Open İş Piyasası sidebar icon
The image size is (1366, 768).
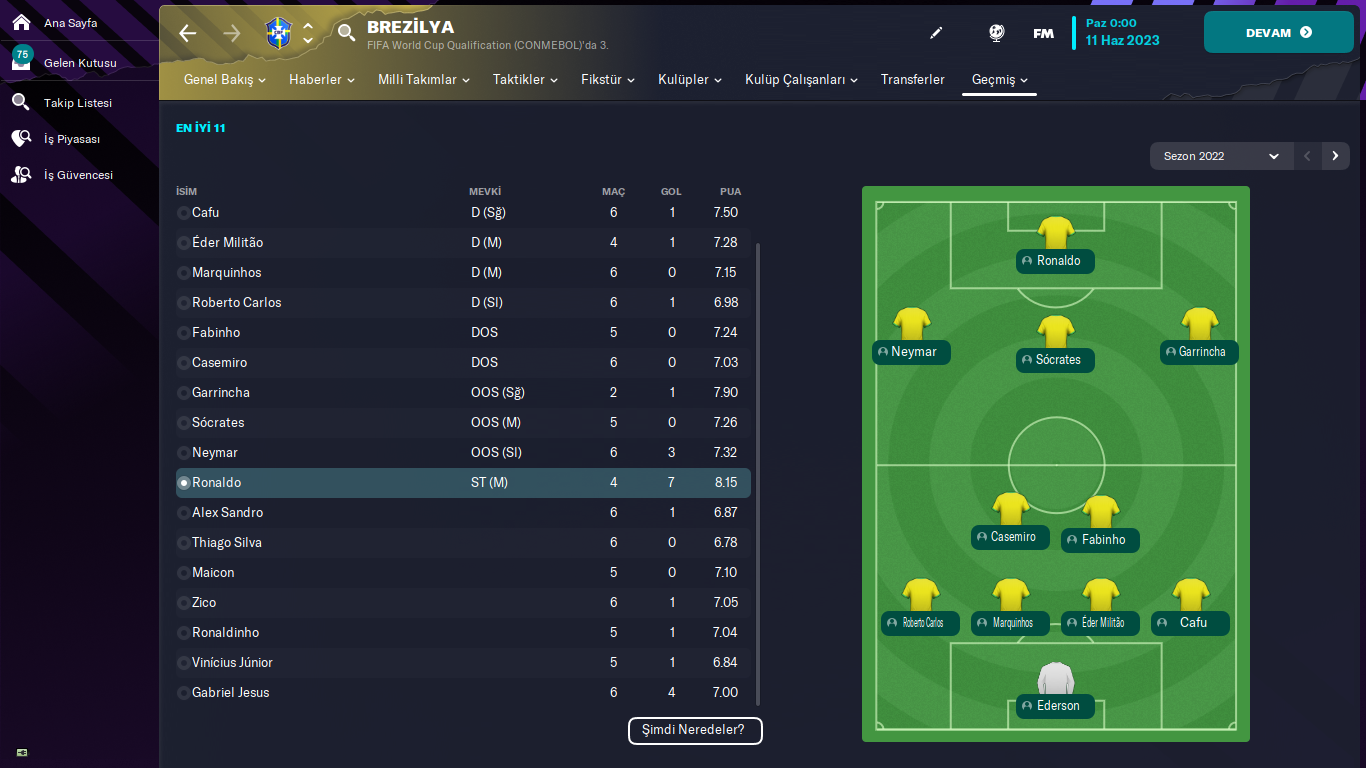tap(21, 139)
